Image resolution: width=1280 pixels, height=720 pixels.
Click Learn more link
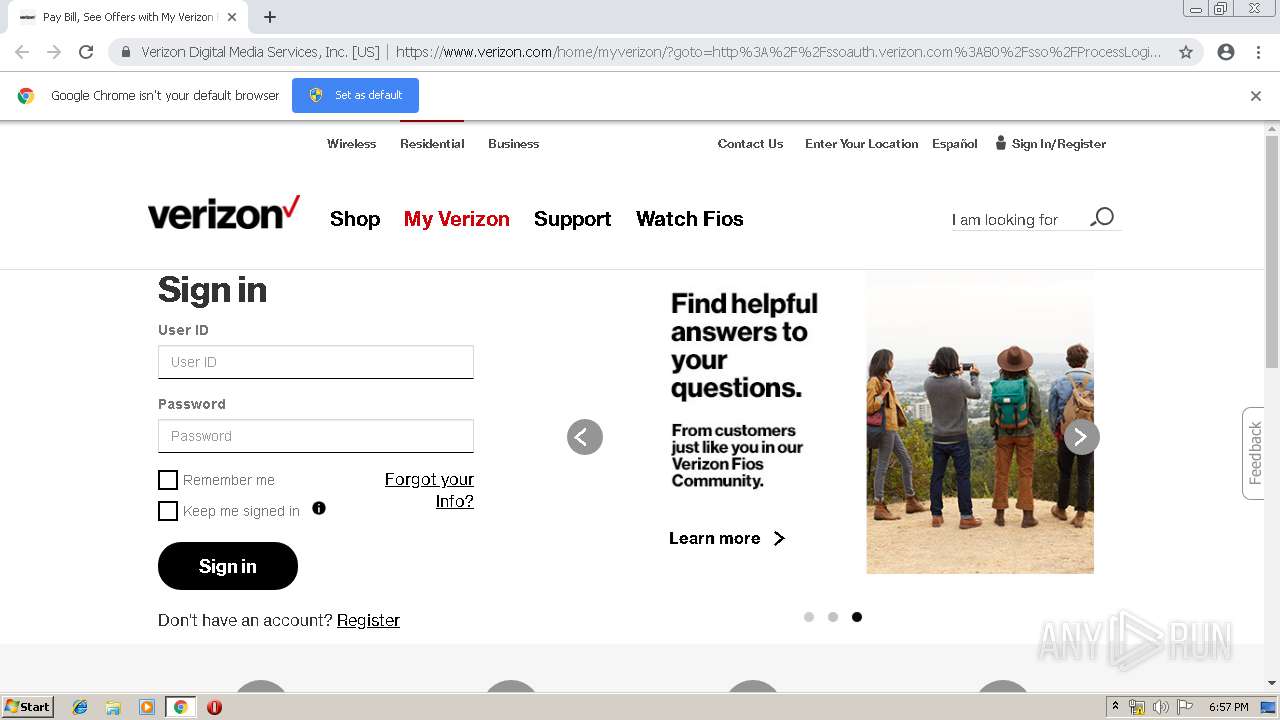coord(727,538)
